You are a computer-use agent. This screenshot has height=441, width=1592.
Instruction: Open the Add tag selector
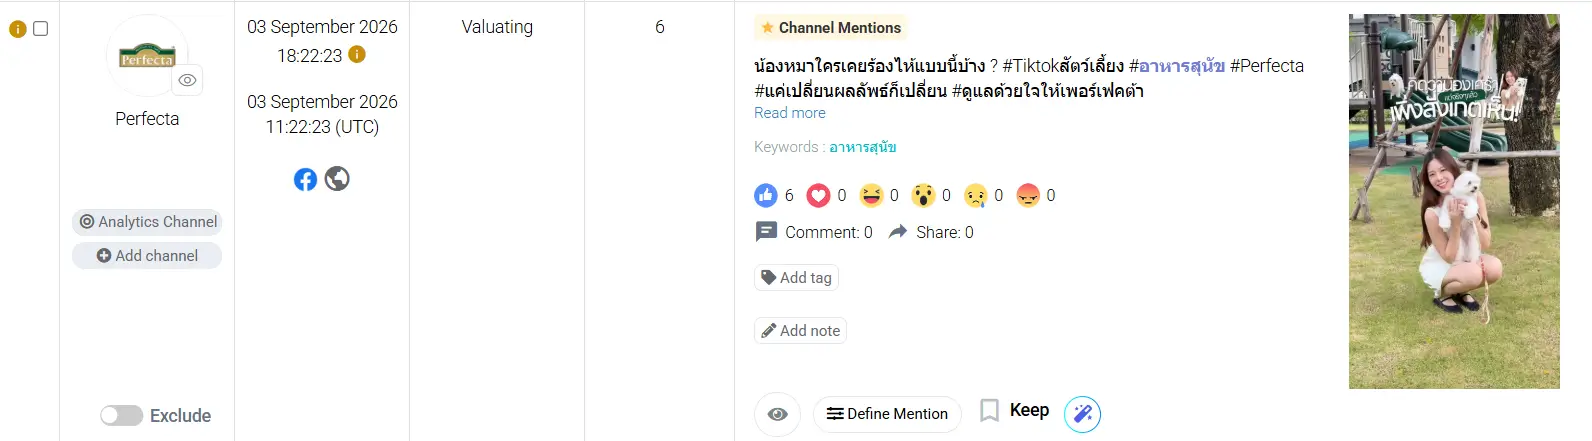point(796,277)
